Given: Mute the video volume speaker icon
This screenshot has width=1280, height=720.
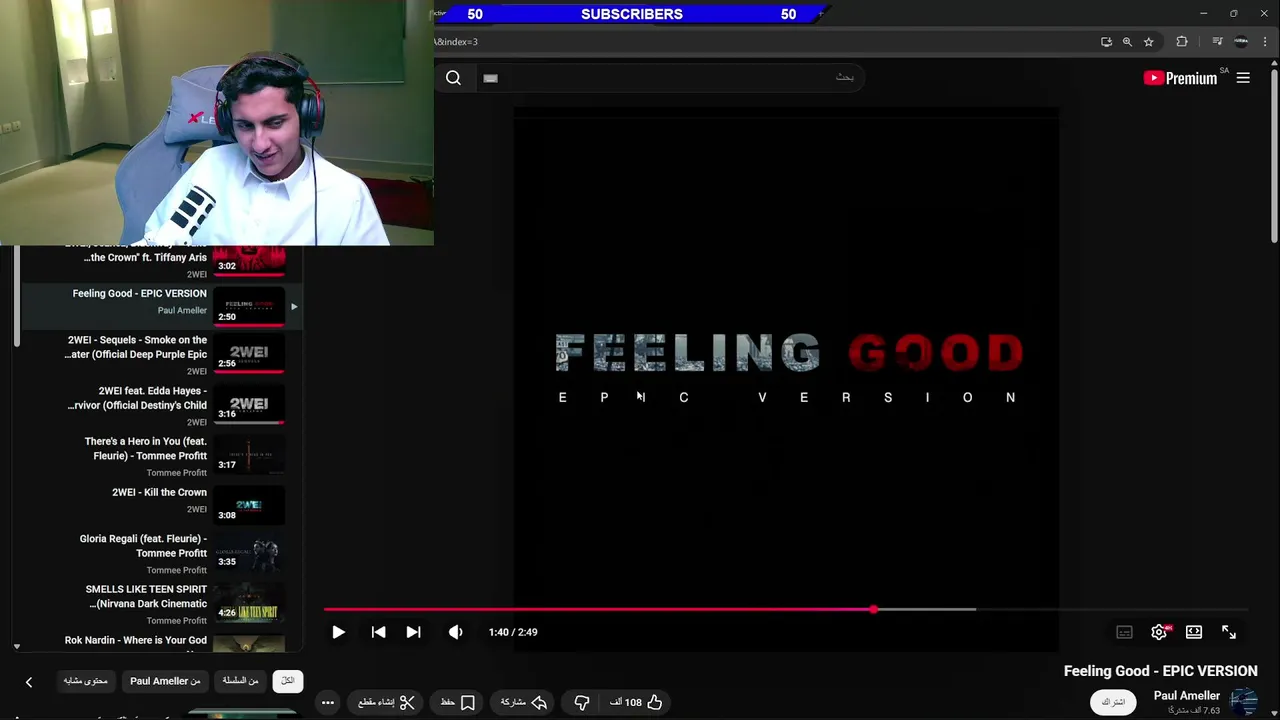Looking at the screenshot, I should (x=455, y=632).
